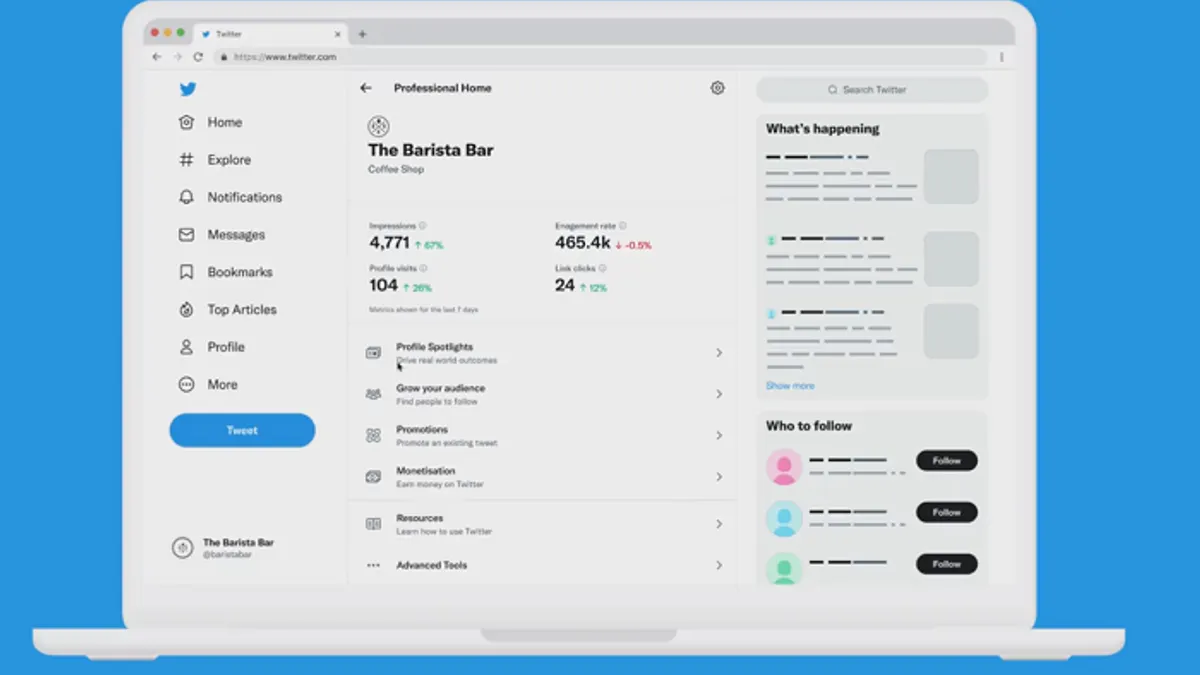The height and width of the screenshot is (675, 1200).
Task: Click The Barista Bar profile logo icon
Action: 378,127
